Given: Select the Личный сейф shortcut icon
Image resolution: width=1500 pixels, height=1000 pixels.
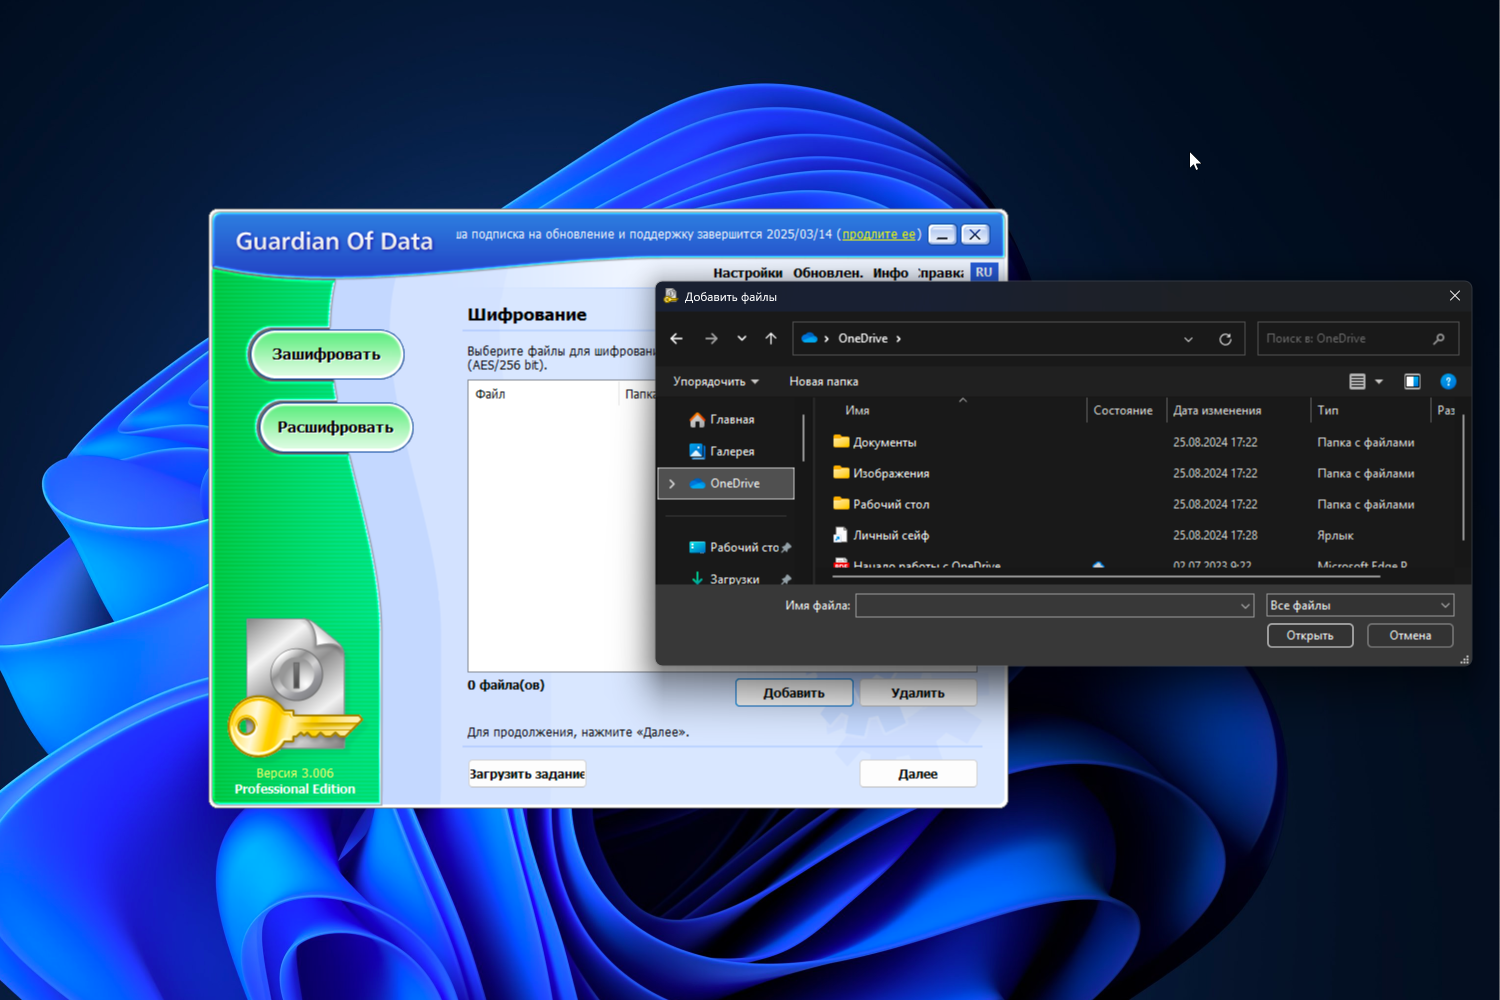Looking at the screenshot, I should tap(841, 535).
